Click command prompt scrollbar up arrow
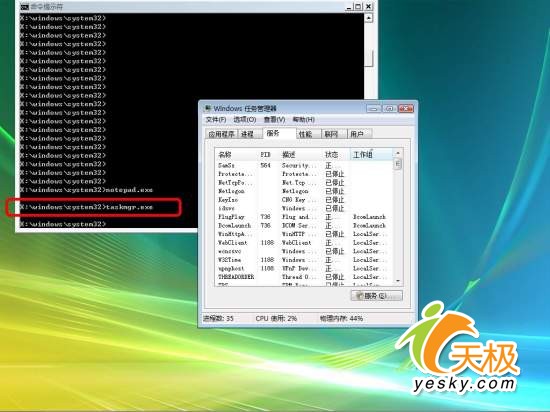550x412 pixels. [368, 18]
